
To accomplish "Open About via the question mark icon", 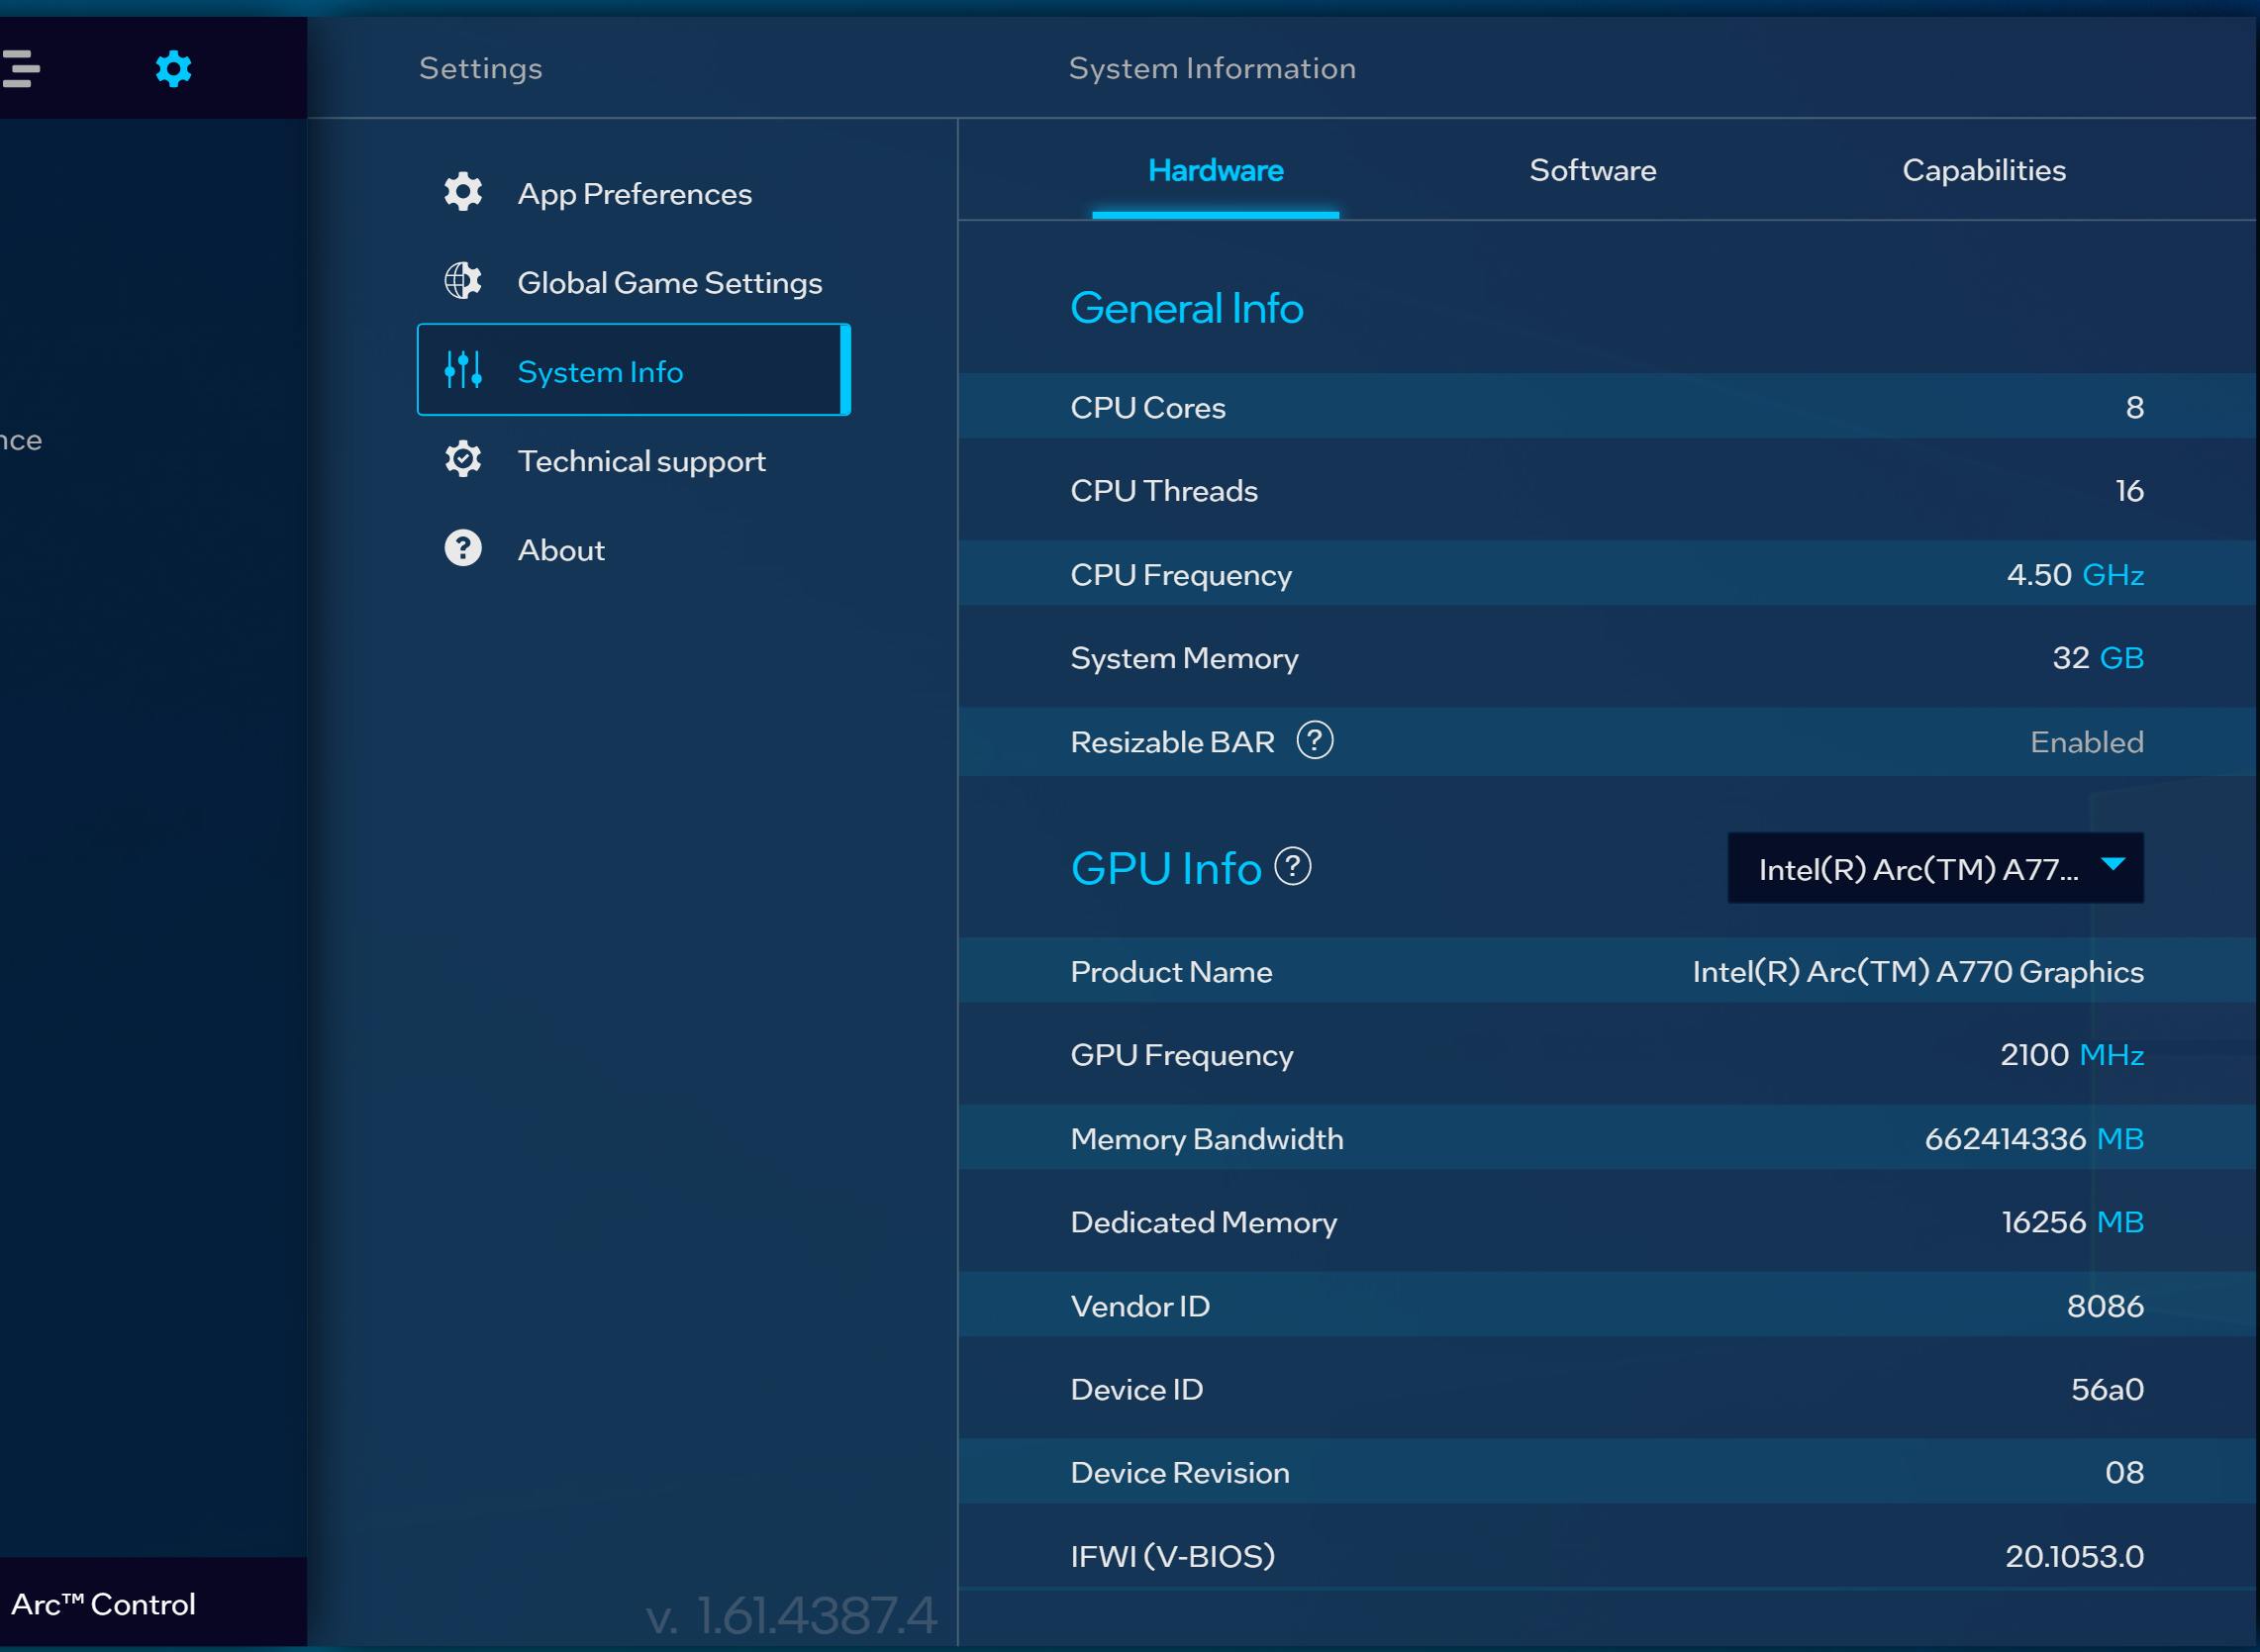I will tap(463, 547).
